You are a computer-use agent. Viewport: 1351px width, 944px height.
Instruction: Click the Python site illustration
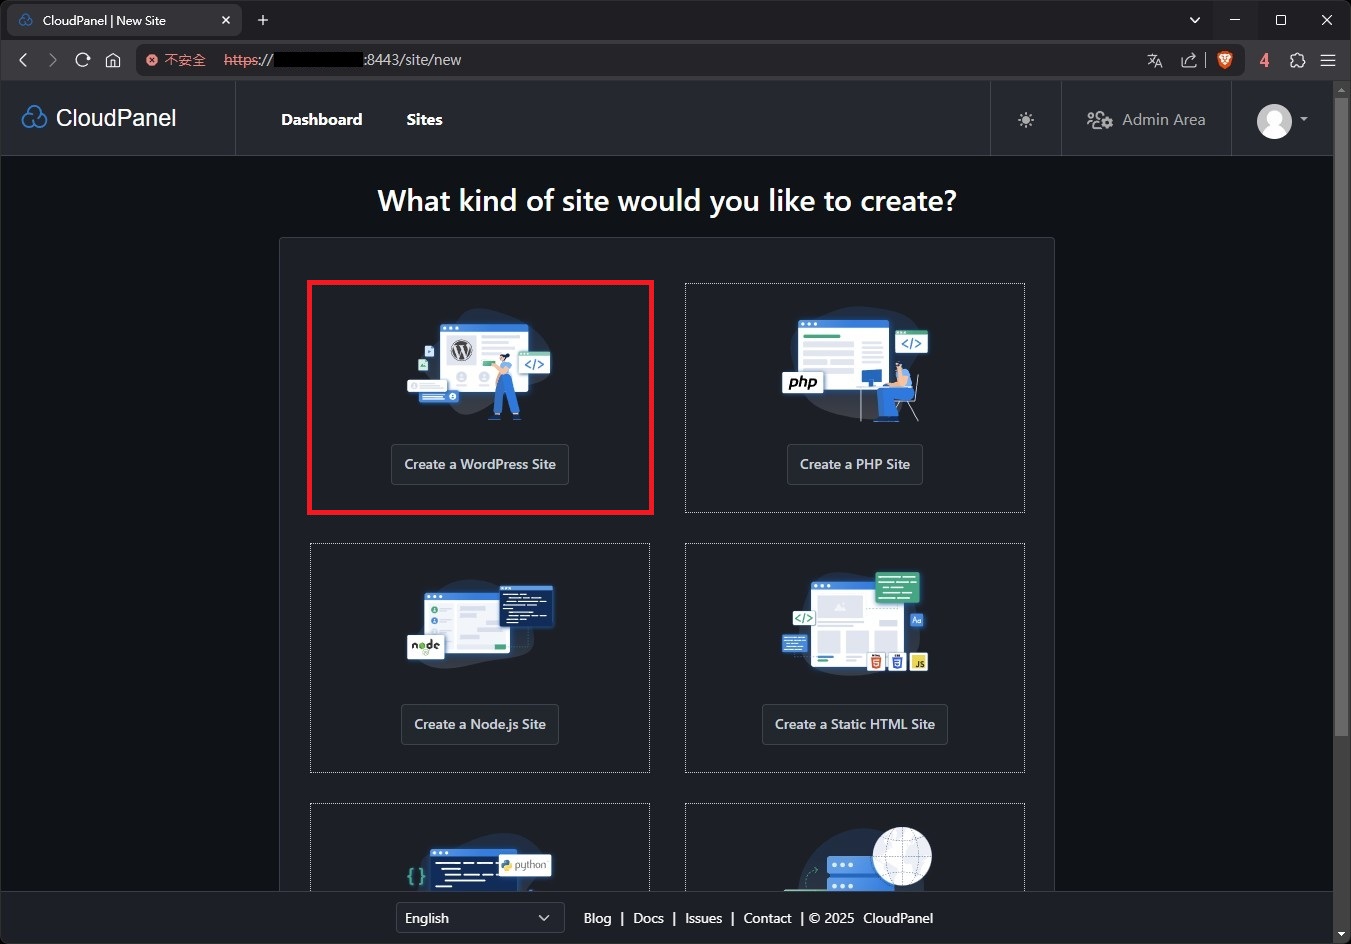[480, 862]
